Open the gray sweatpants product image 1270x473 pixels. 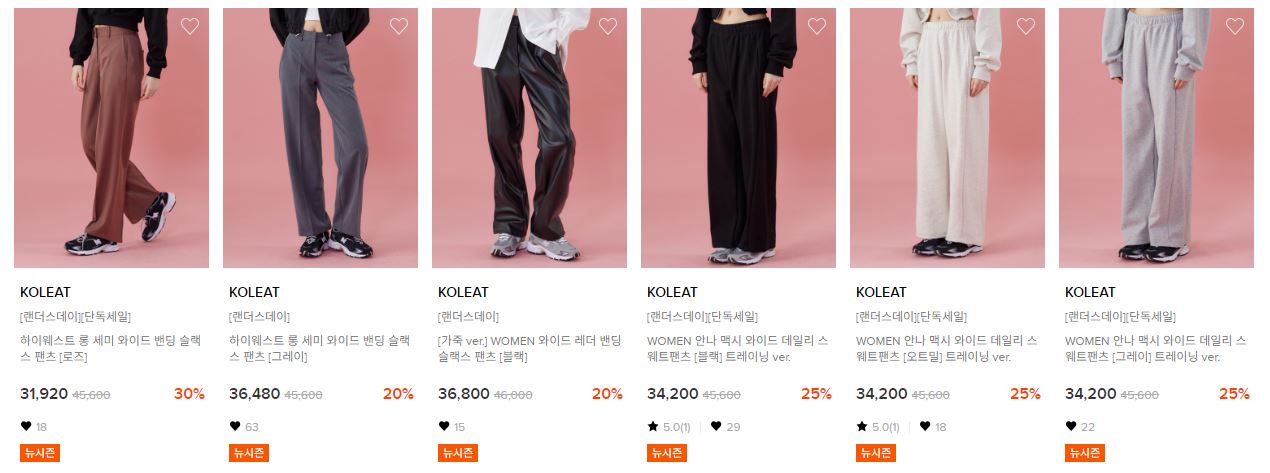pos(1156,138)
